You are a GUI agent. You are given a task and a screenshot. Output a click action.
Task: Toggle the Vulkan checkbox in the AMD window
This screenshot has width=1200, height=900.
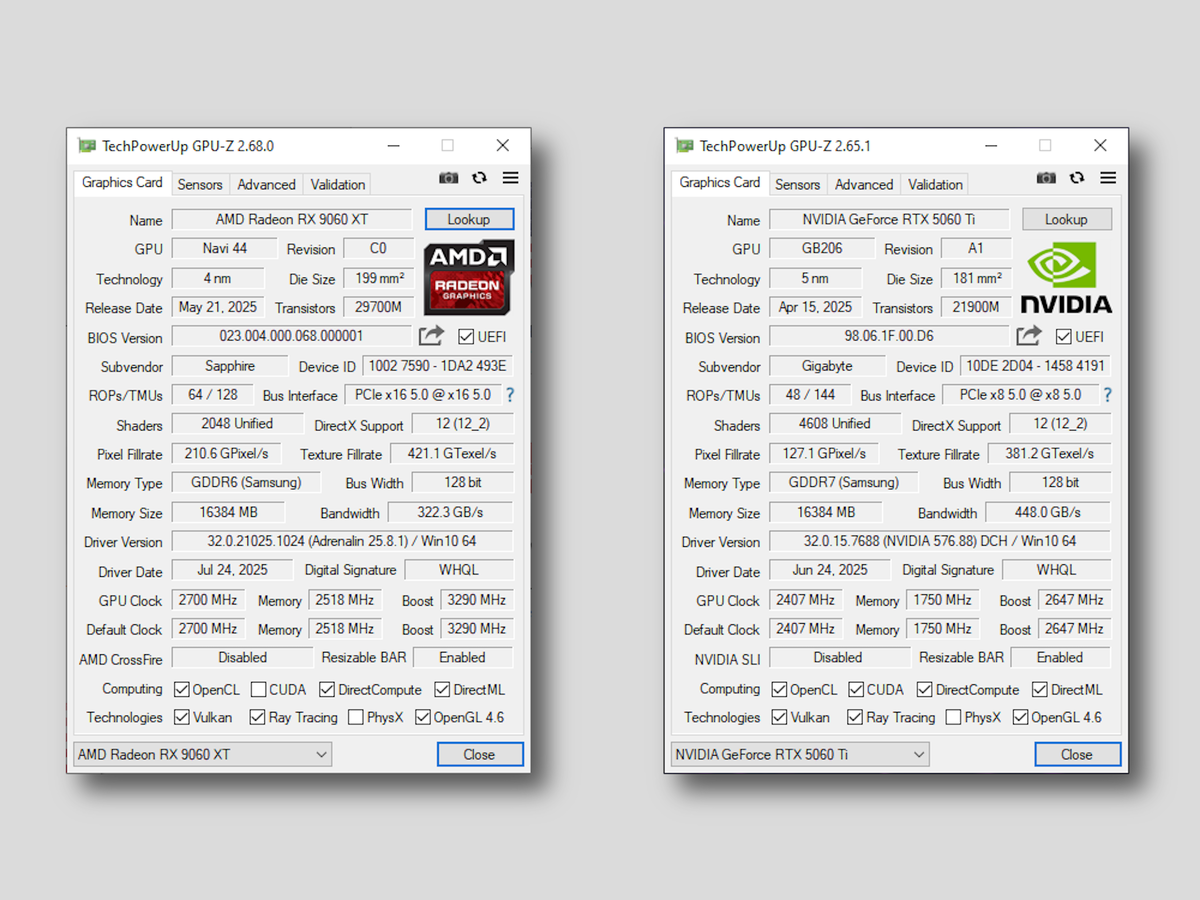coord(182,718)
